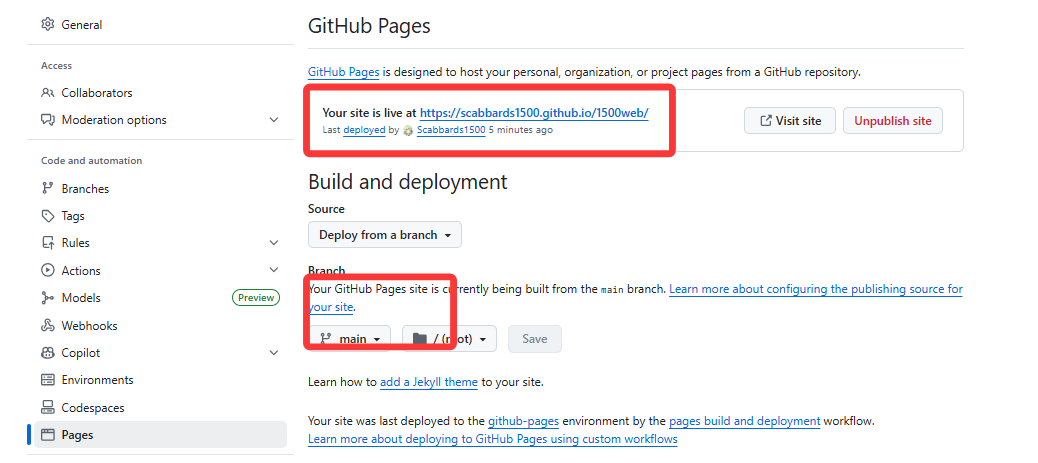Open the Deploy from a branch dropdown
Viewport: 1038px width, 463px height.
(385, 234)
